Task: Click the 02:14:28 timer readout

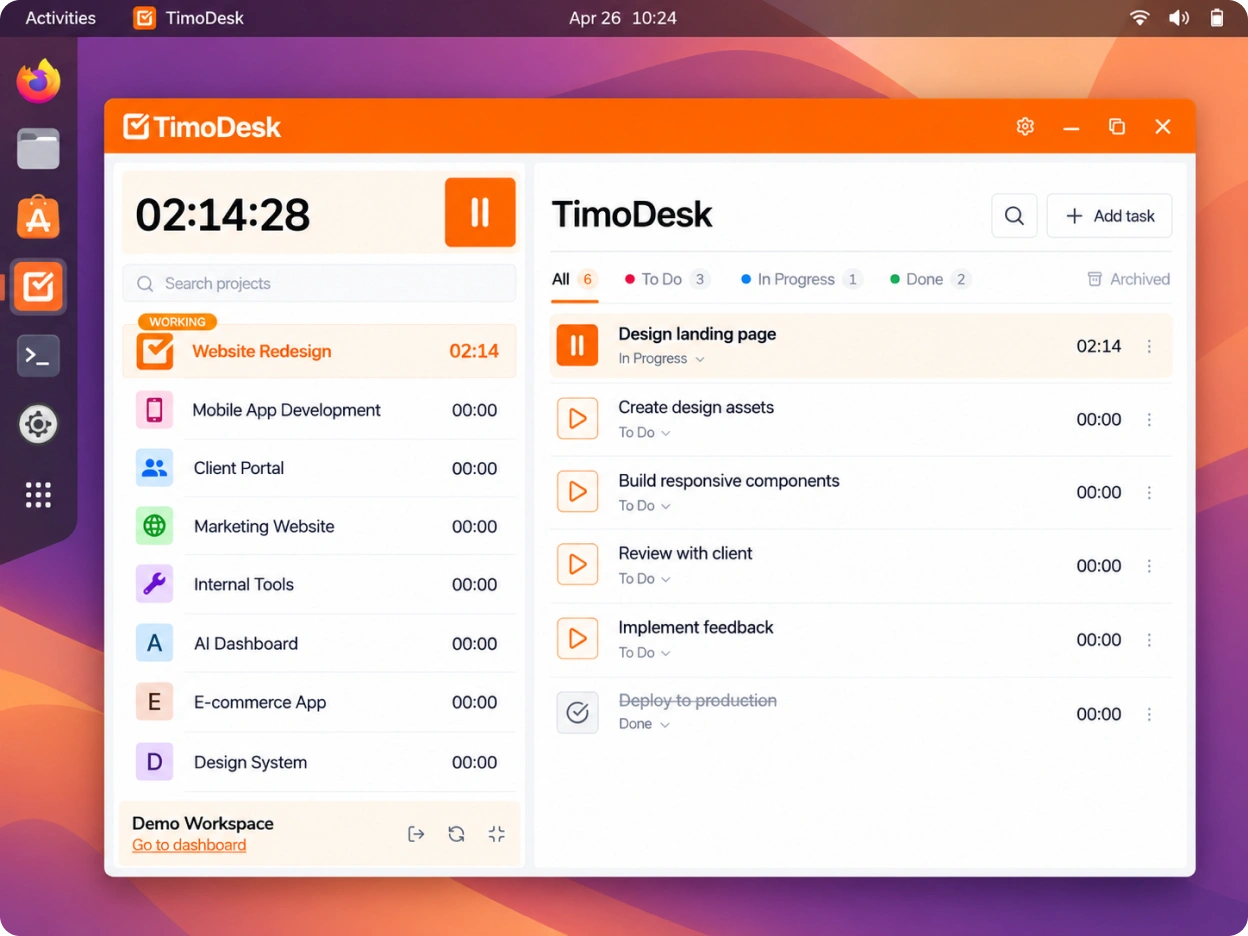Action: pos(223,214)
